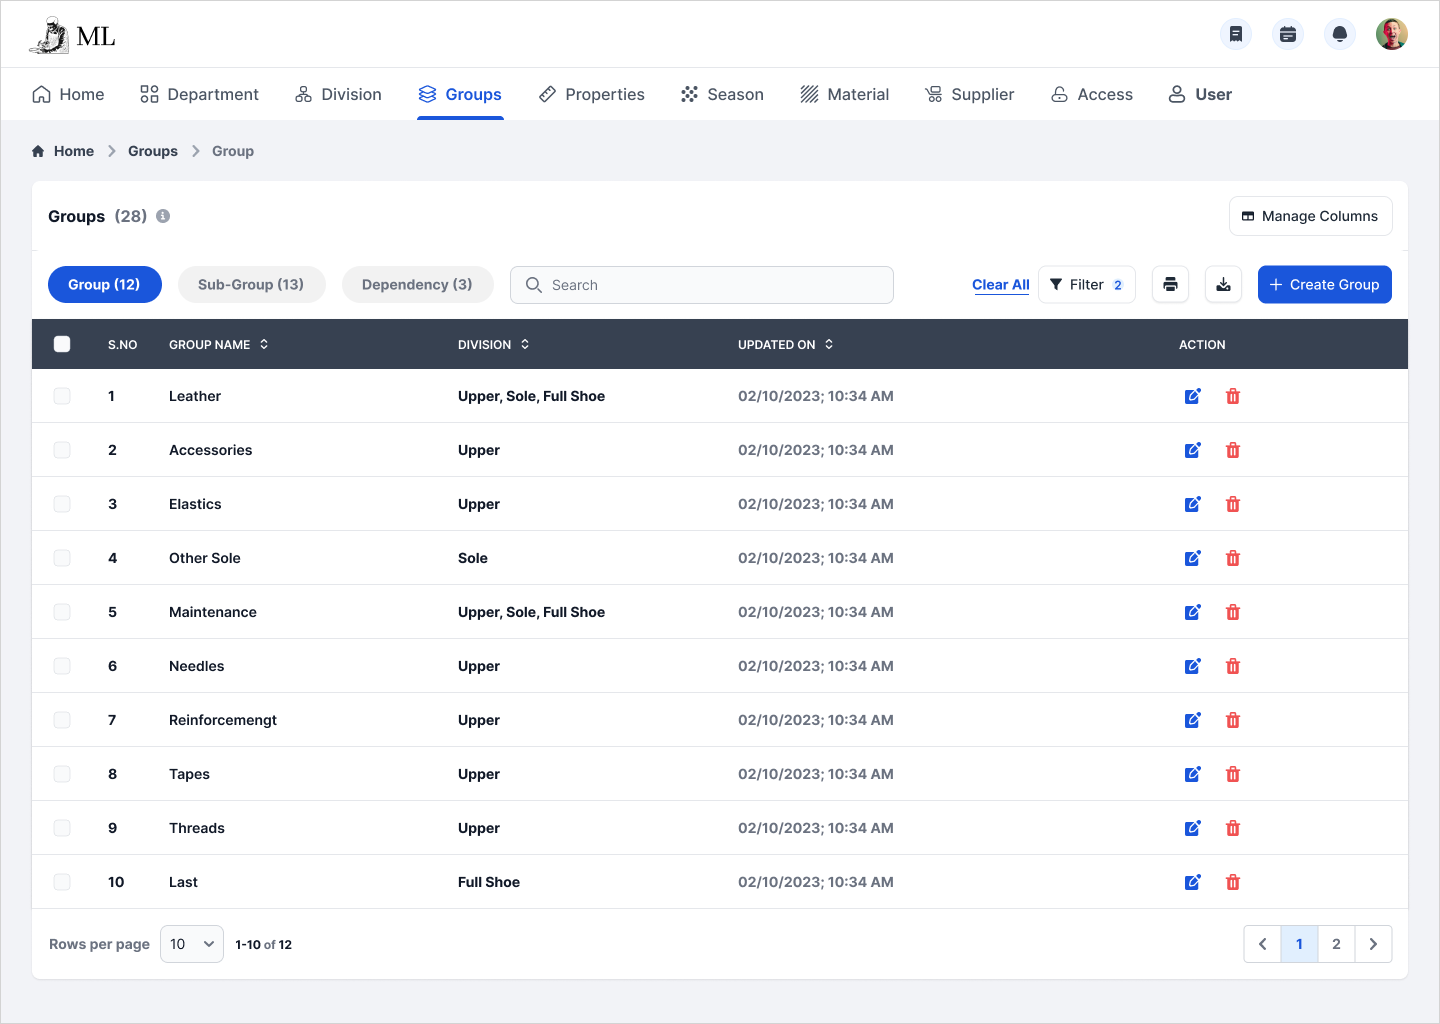This screenshot has width=1440, height=1024.
Task: Print the groups table
Action: click(x=1170, y=285)
